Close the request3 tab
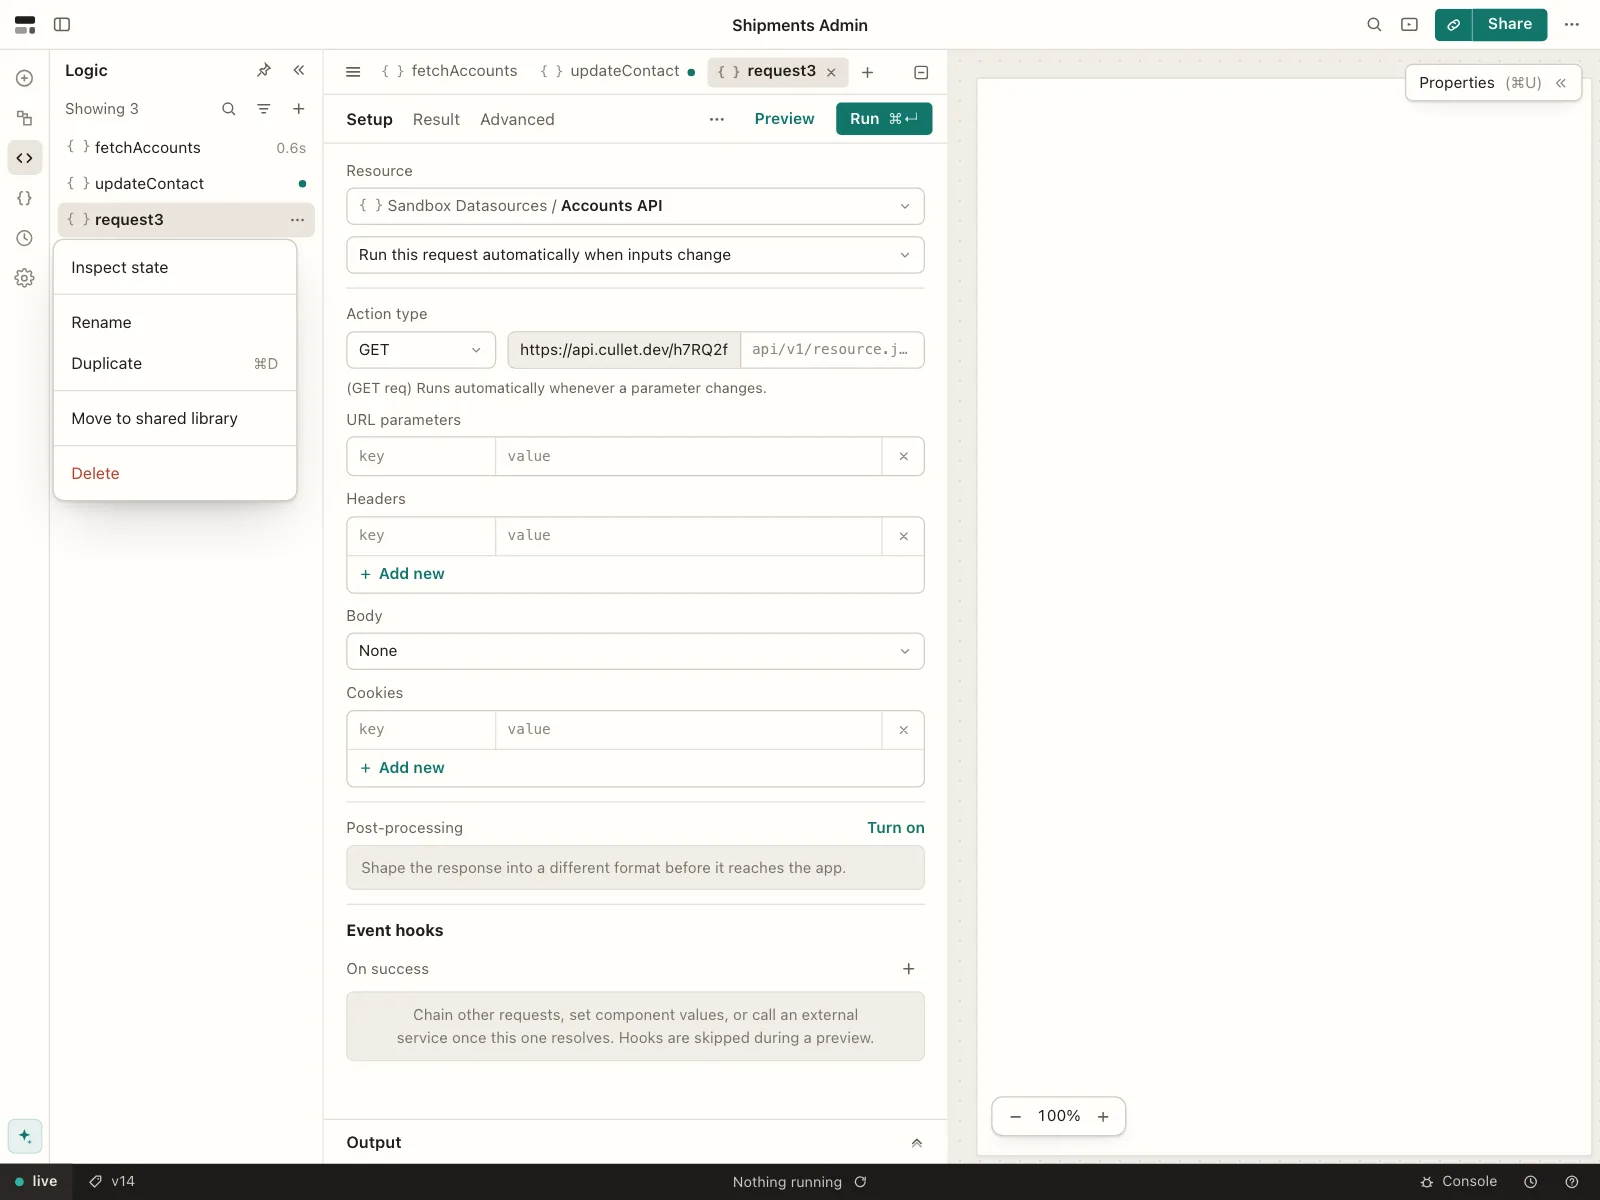The image size is (1600, 1200). tap(831, 72)
